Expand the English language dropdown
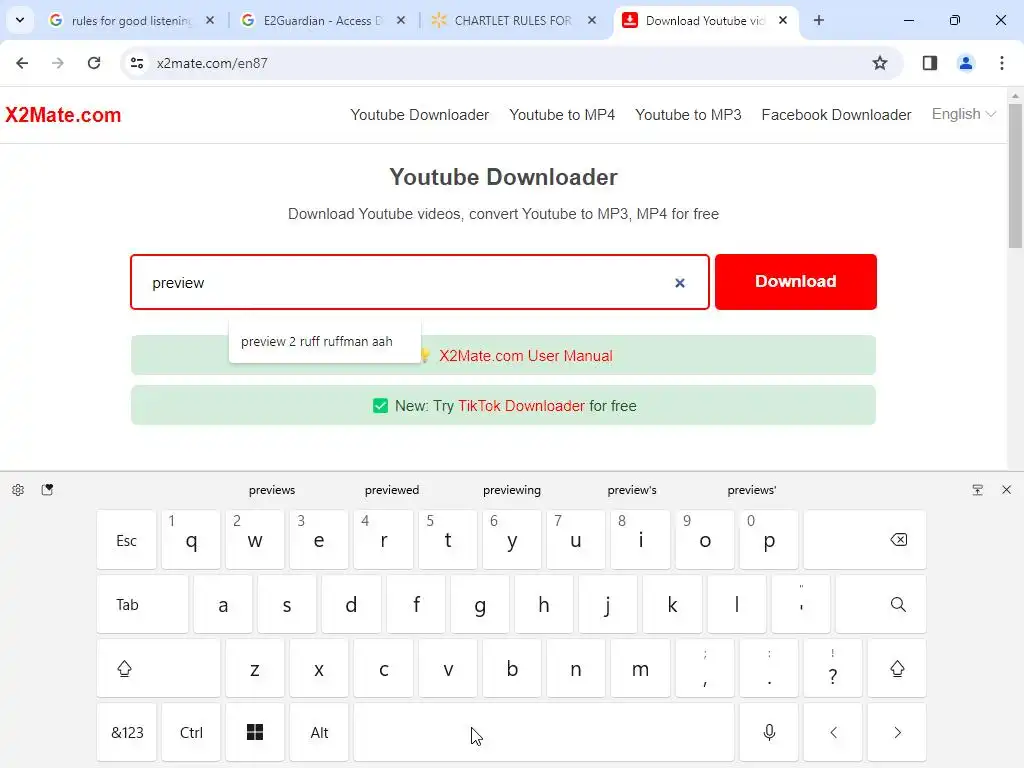This screenshot has width=1024, height=768. [964, 114]
